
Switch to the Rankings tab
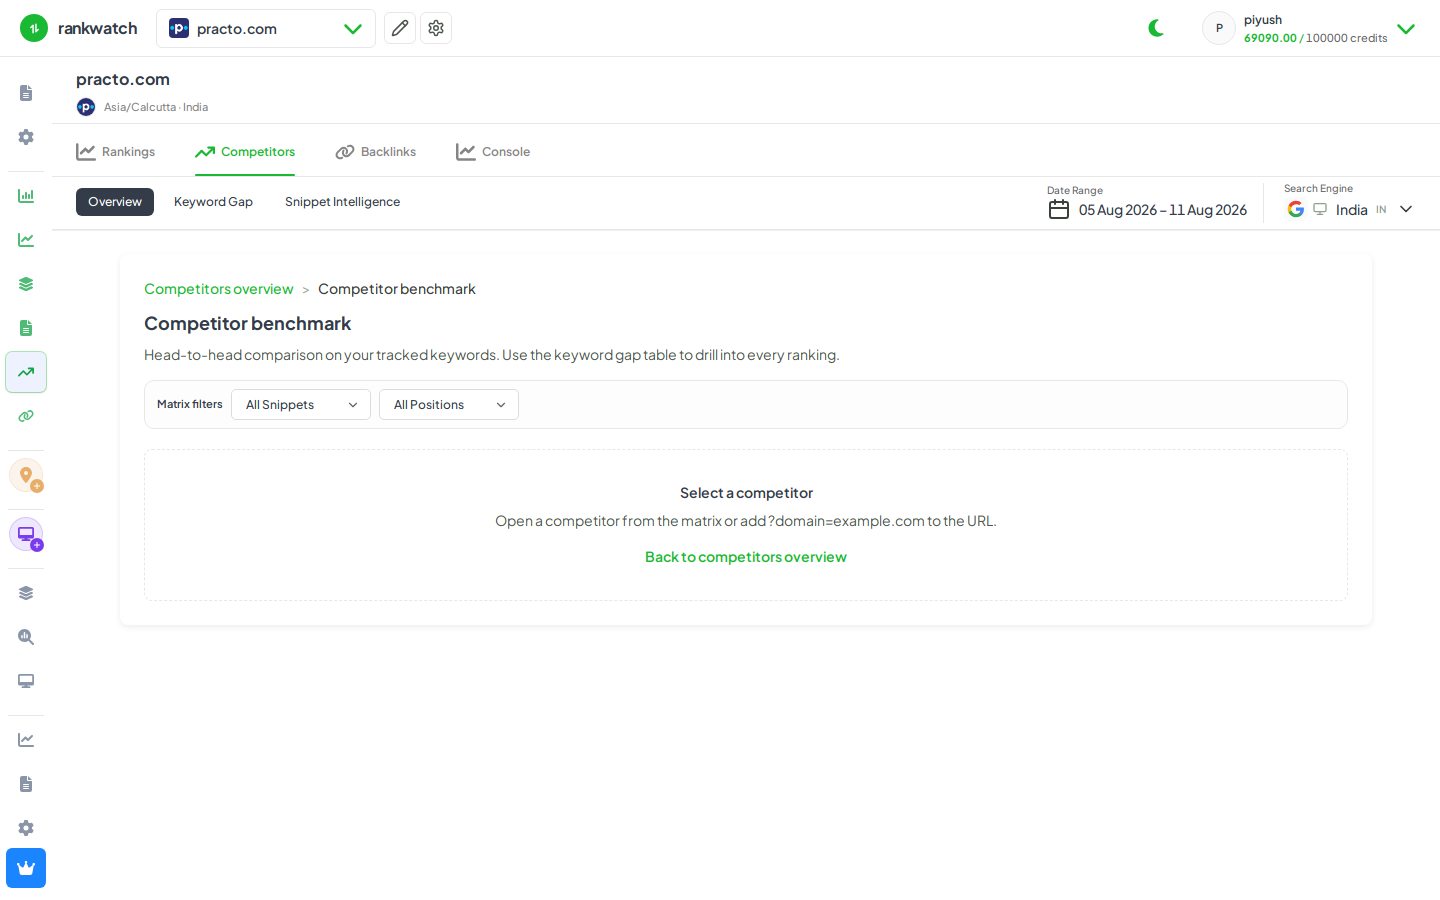pos(116,152)
